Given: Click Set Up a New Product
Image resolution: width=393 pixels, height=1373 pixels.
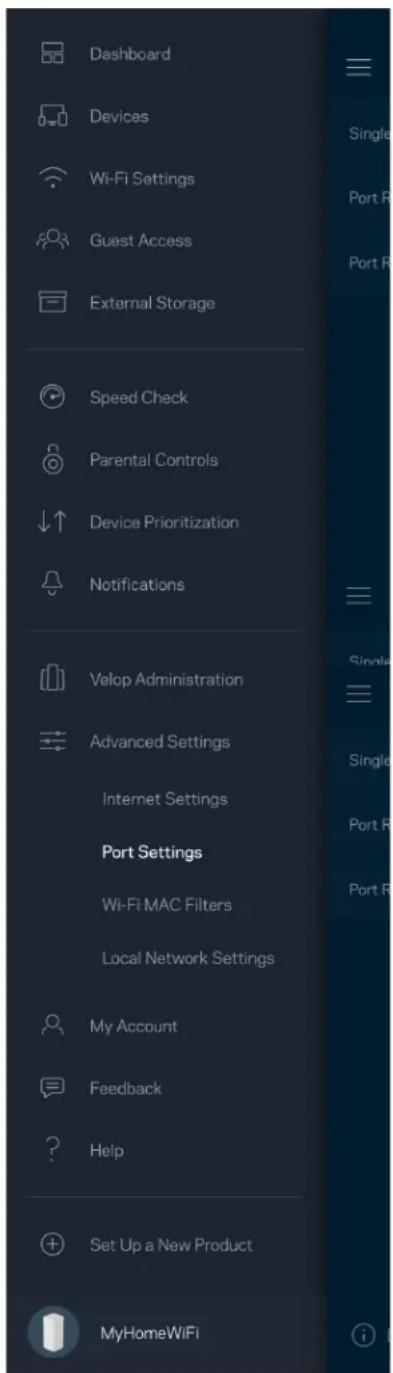Looking at the screenshot, I should point(171,1245).
